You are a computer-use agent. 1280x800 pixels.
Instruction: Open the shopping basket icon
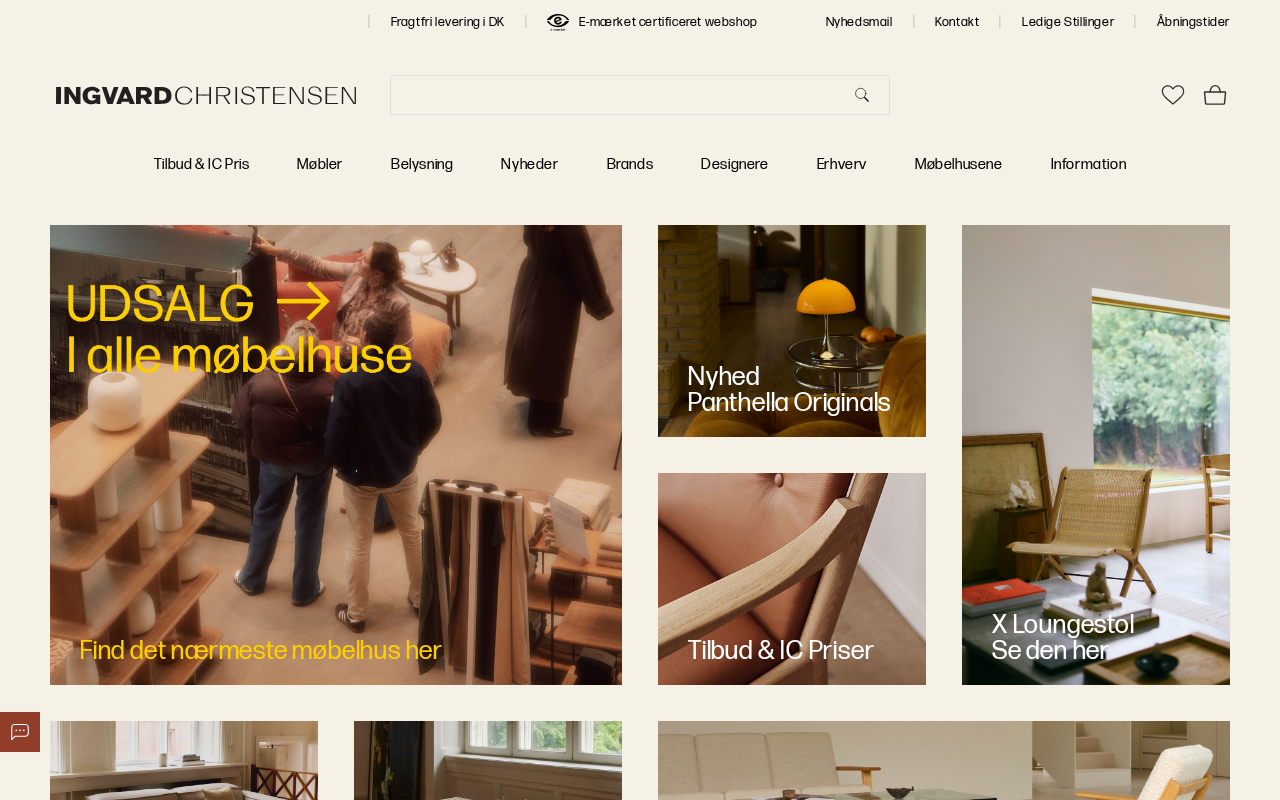(1215, 95)
